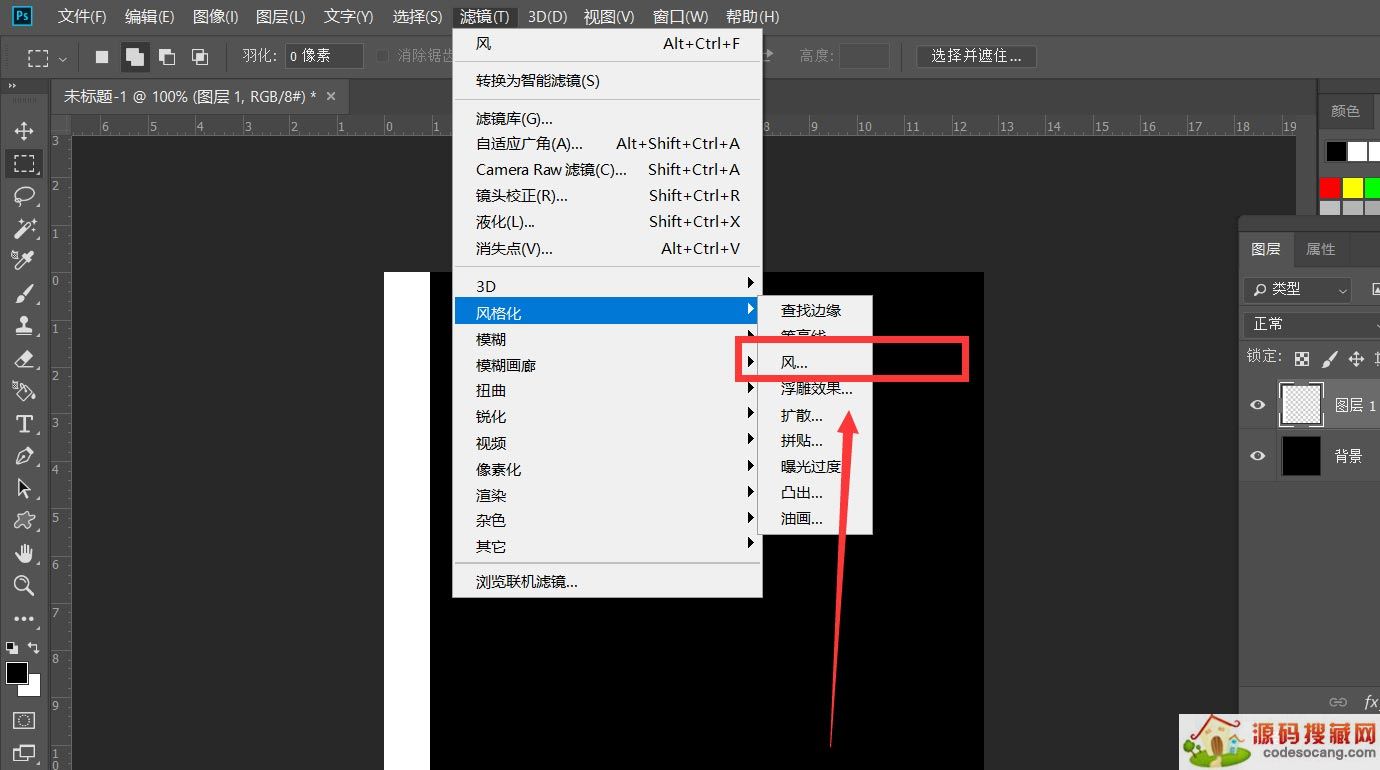Select the Zoom tool

pyautogui.click(x=24, y=586)
